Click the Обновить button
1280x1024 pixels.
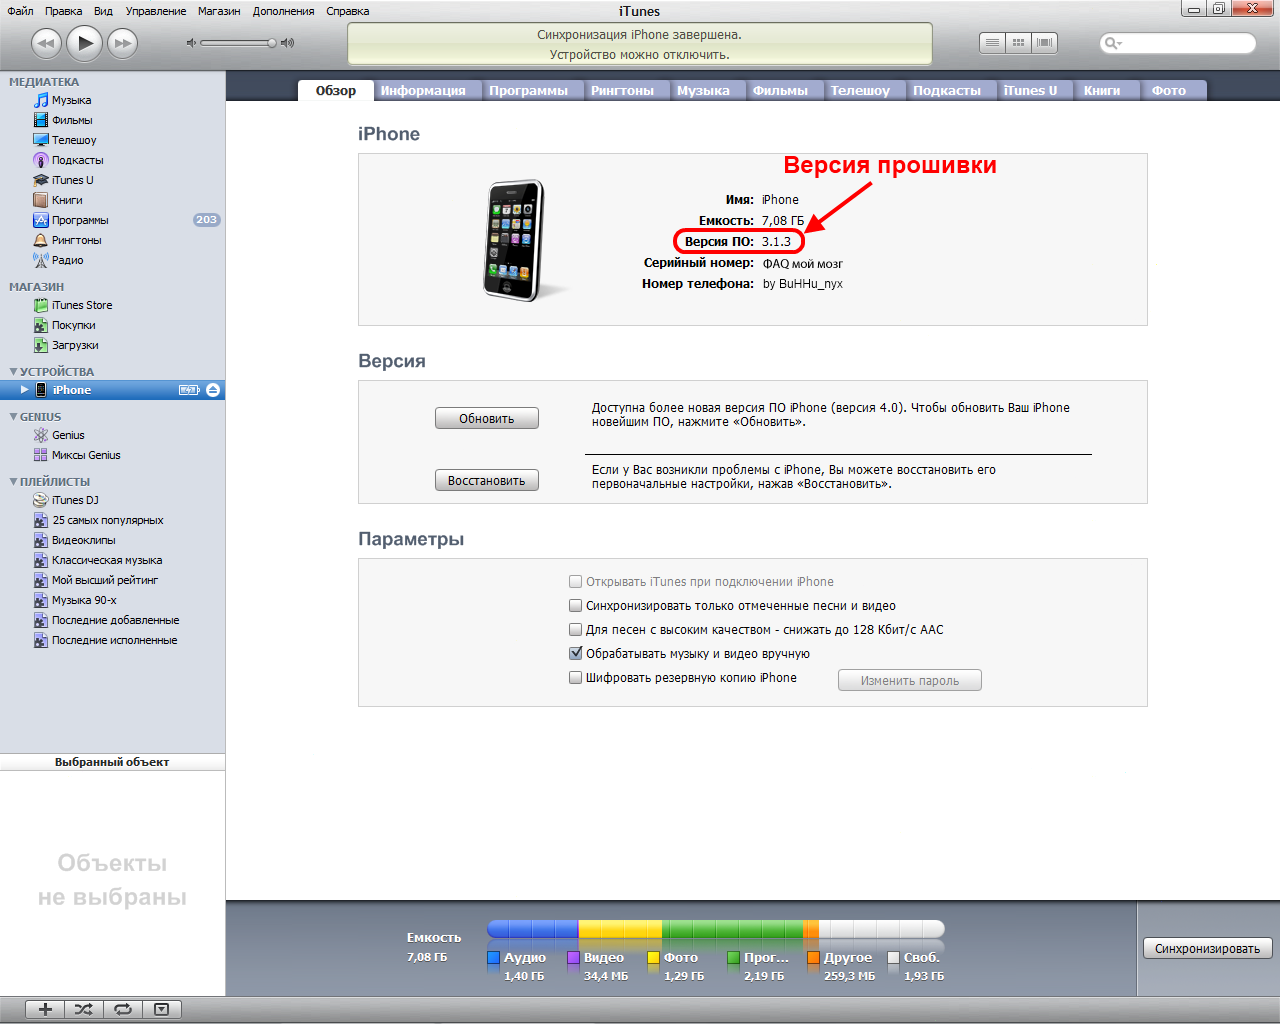click(x=487, y=418)
